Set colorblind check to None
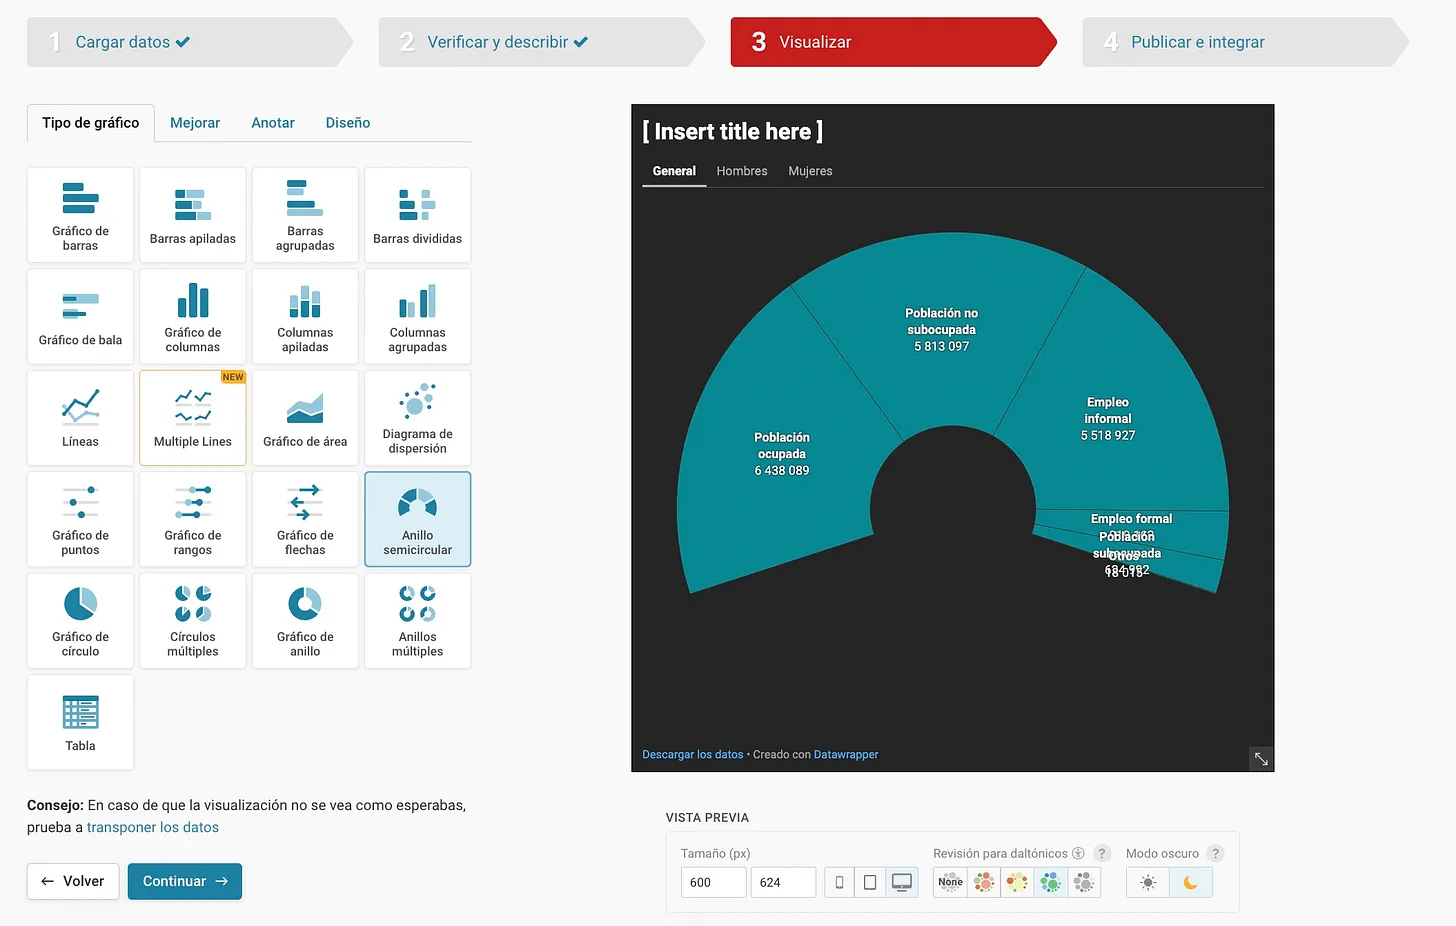The width and height of the screenshot is (1456, 926). (949, 882)
